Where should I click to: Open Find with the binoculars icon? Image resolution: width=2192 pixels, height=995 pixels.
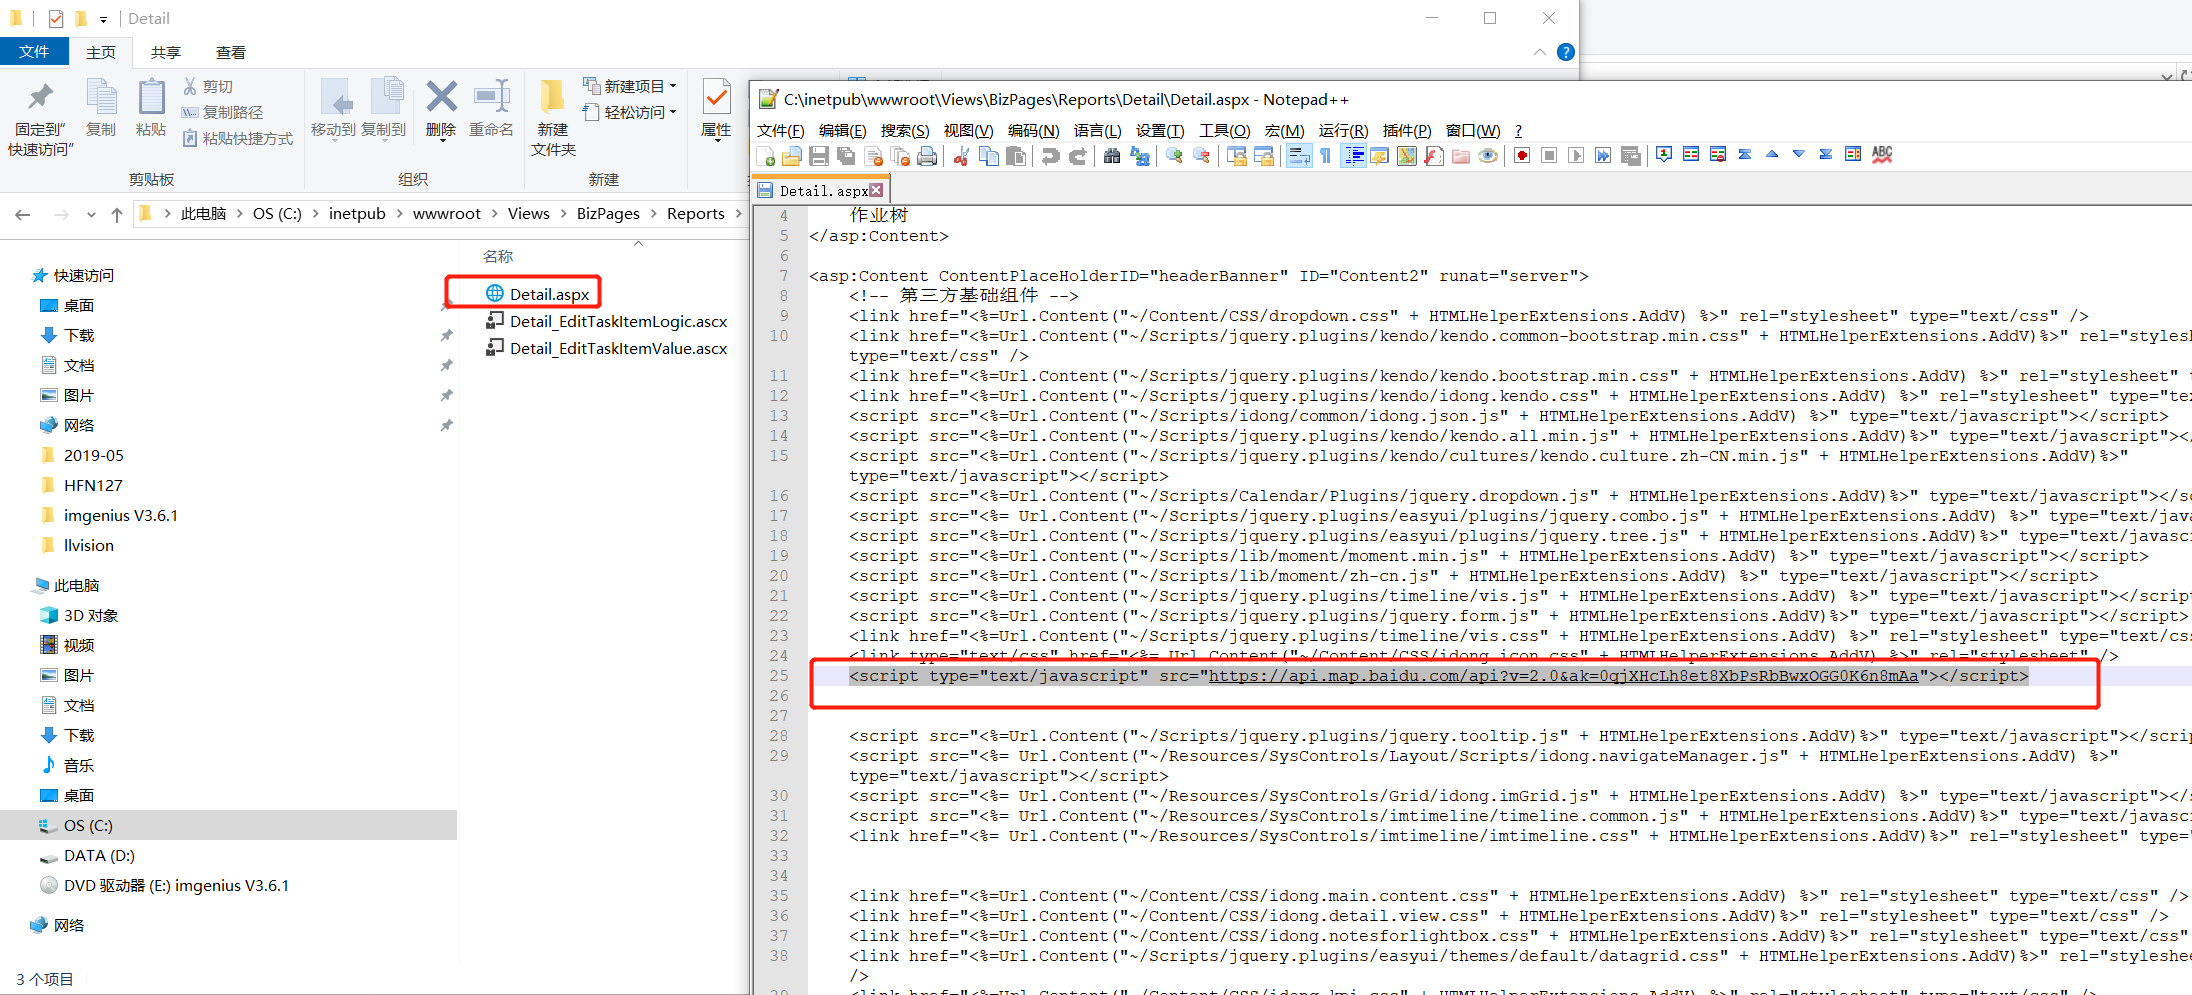click(1111, 156)
